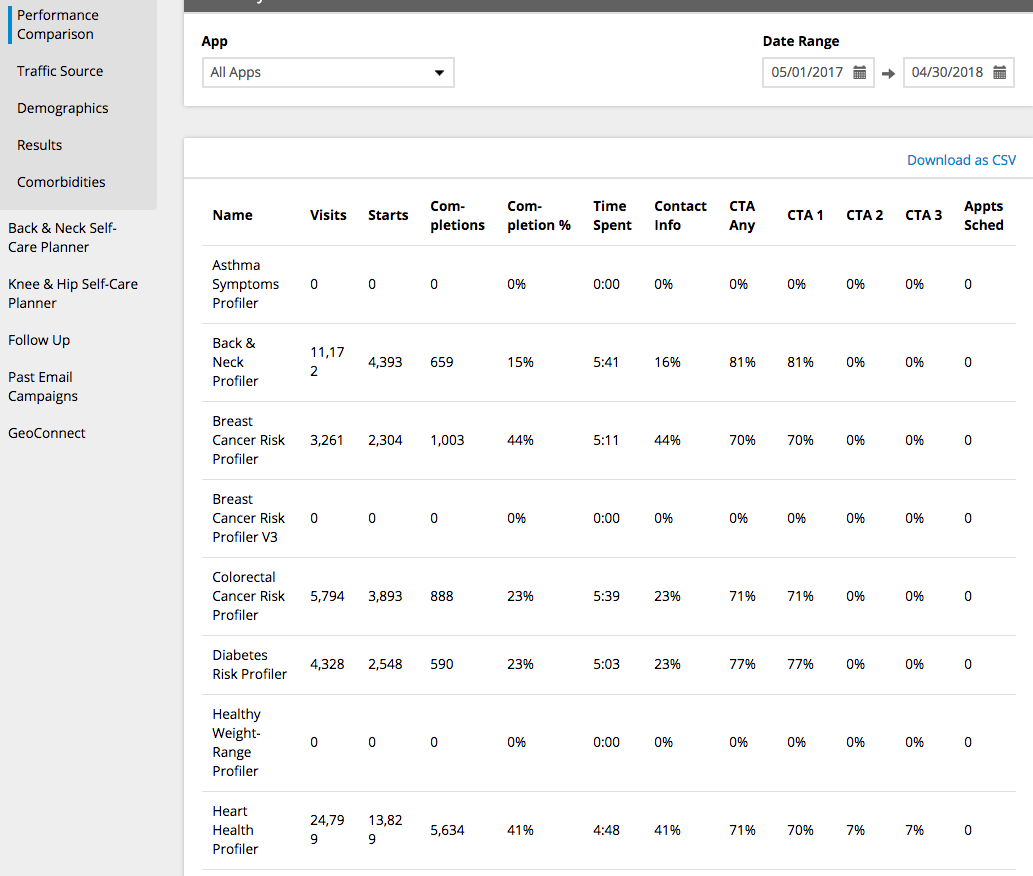This screenshot has width=1033, height=876.
Task: Select Healthy Weight-Range Profiler name
Action: point(237,742)
